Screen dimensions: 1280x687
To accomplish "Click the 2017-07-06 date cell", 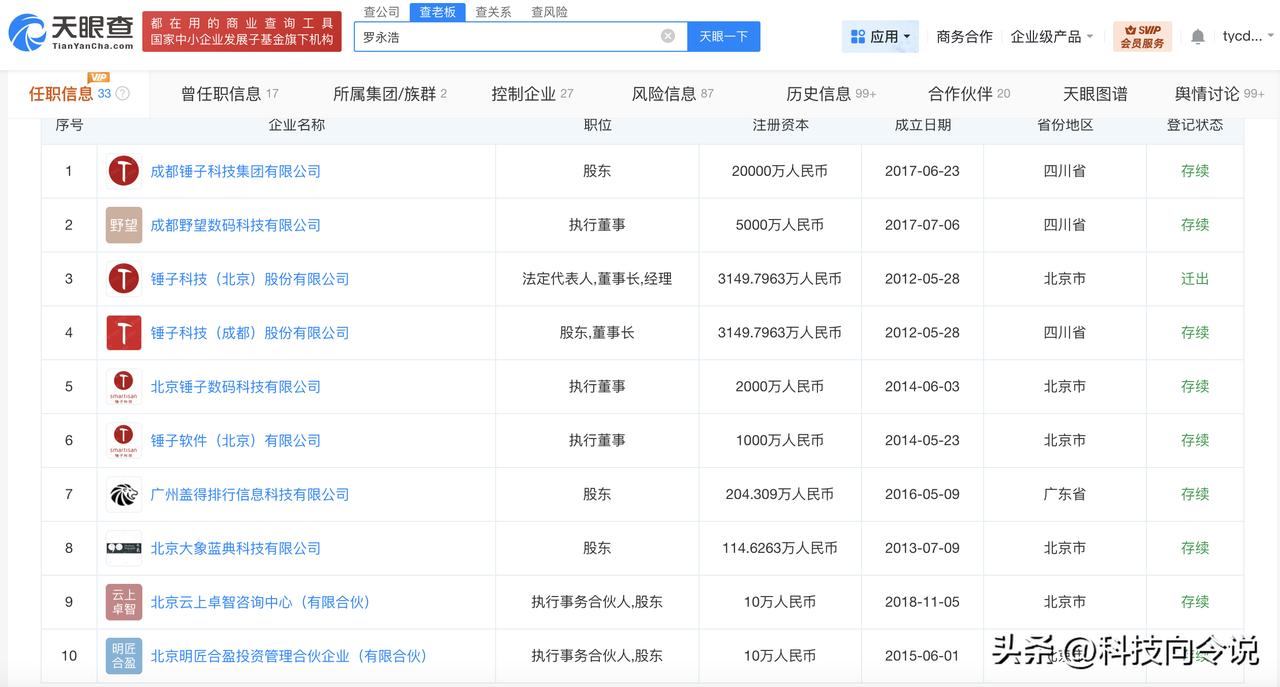I will (x=922, y=225).
